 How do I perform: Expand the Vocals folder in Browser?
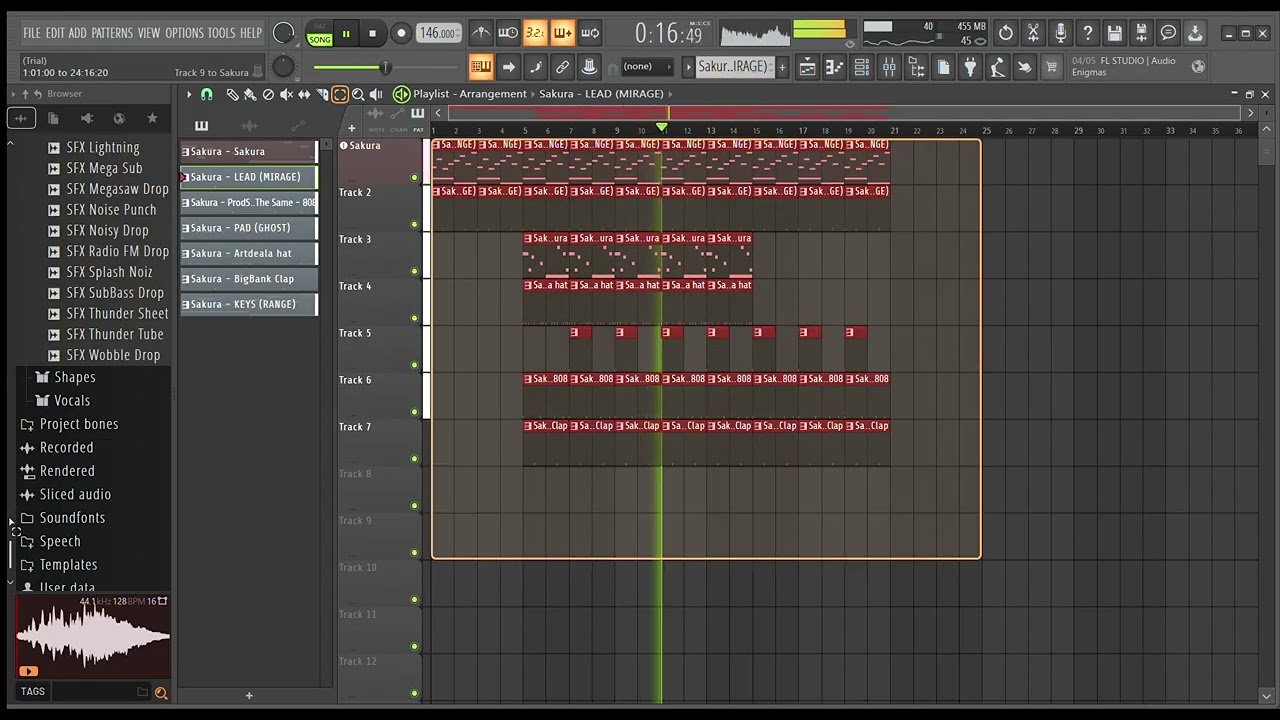pos(63,401)
